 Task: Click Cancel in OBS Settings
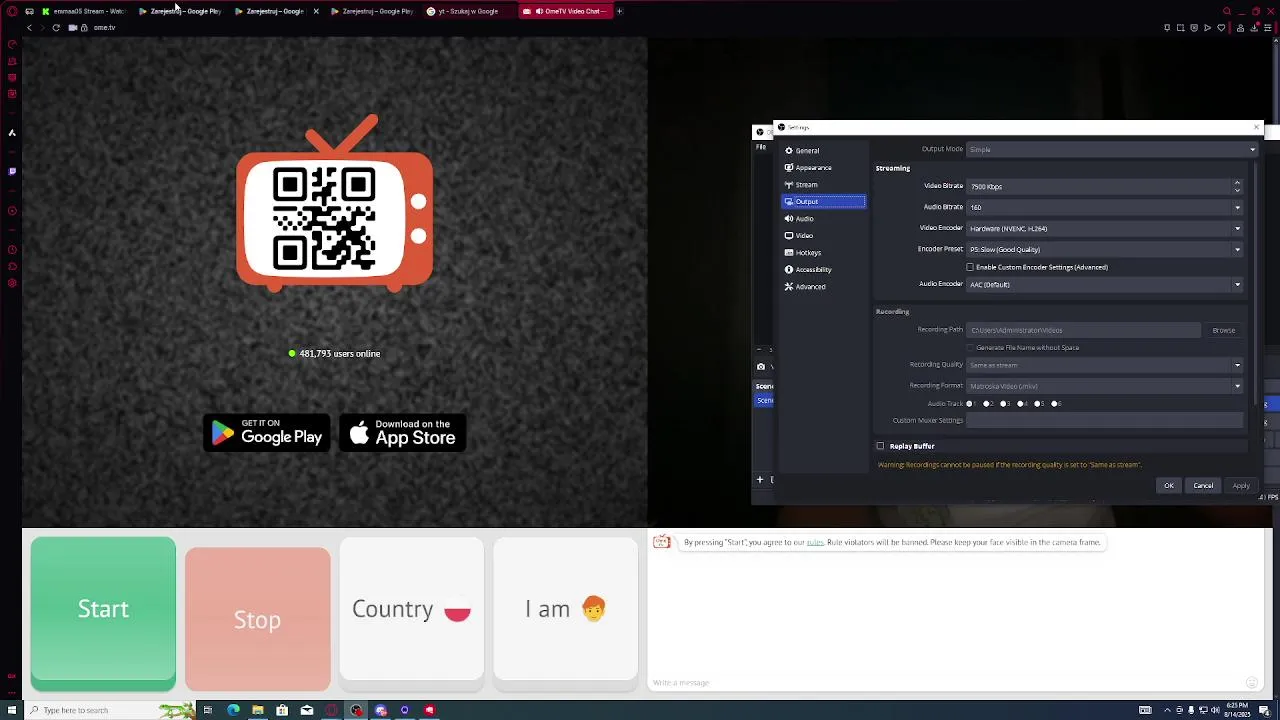pos(1203,486)
